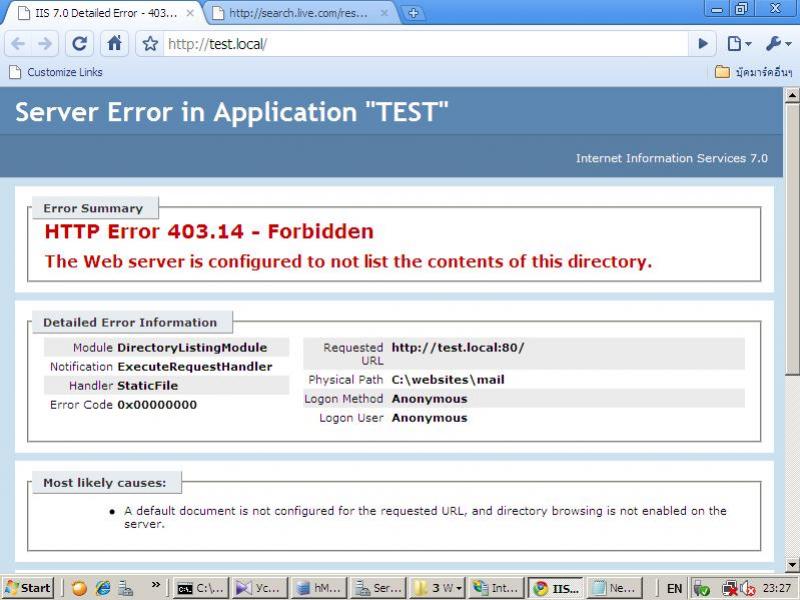800x600 pixels.
Task: Go forward using the forward arrow
Action: (x=45, y=44)
